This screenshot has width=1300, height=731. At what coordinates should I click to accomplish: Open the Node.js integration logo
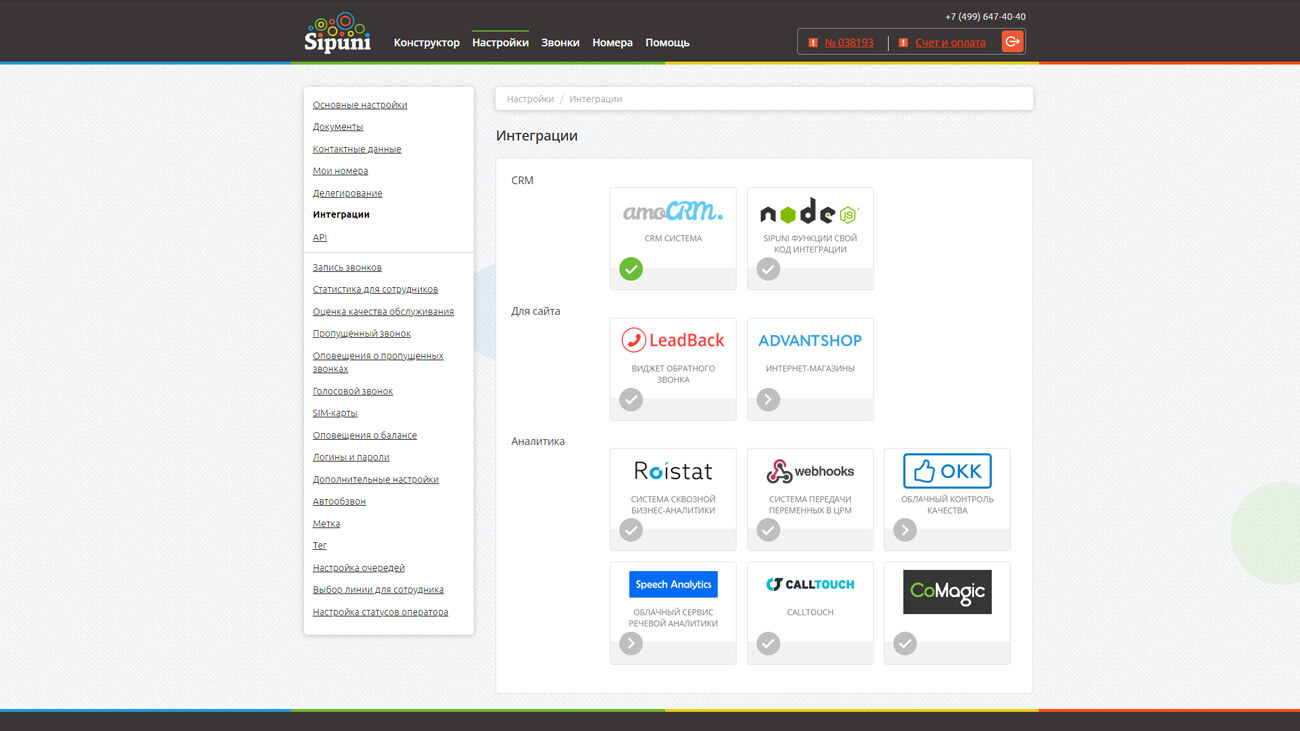(x=809, y=212)
